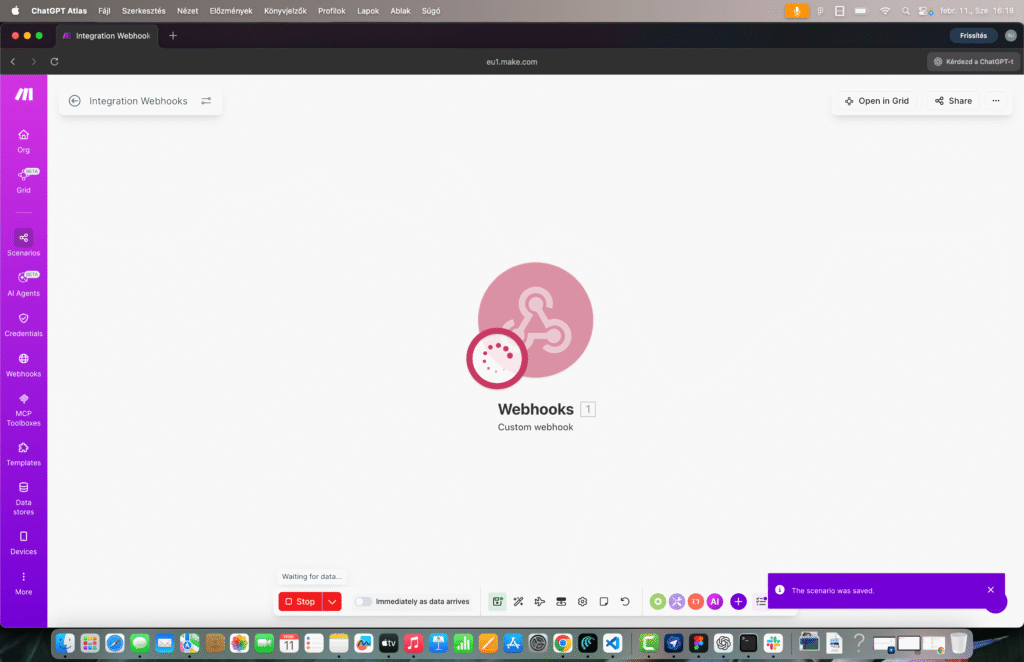This screenshot has height=662, width=1024.
Task: Add a new module with the plus button
Action: click(x=738, y=601)
